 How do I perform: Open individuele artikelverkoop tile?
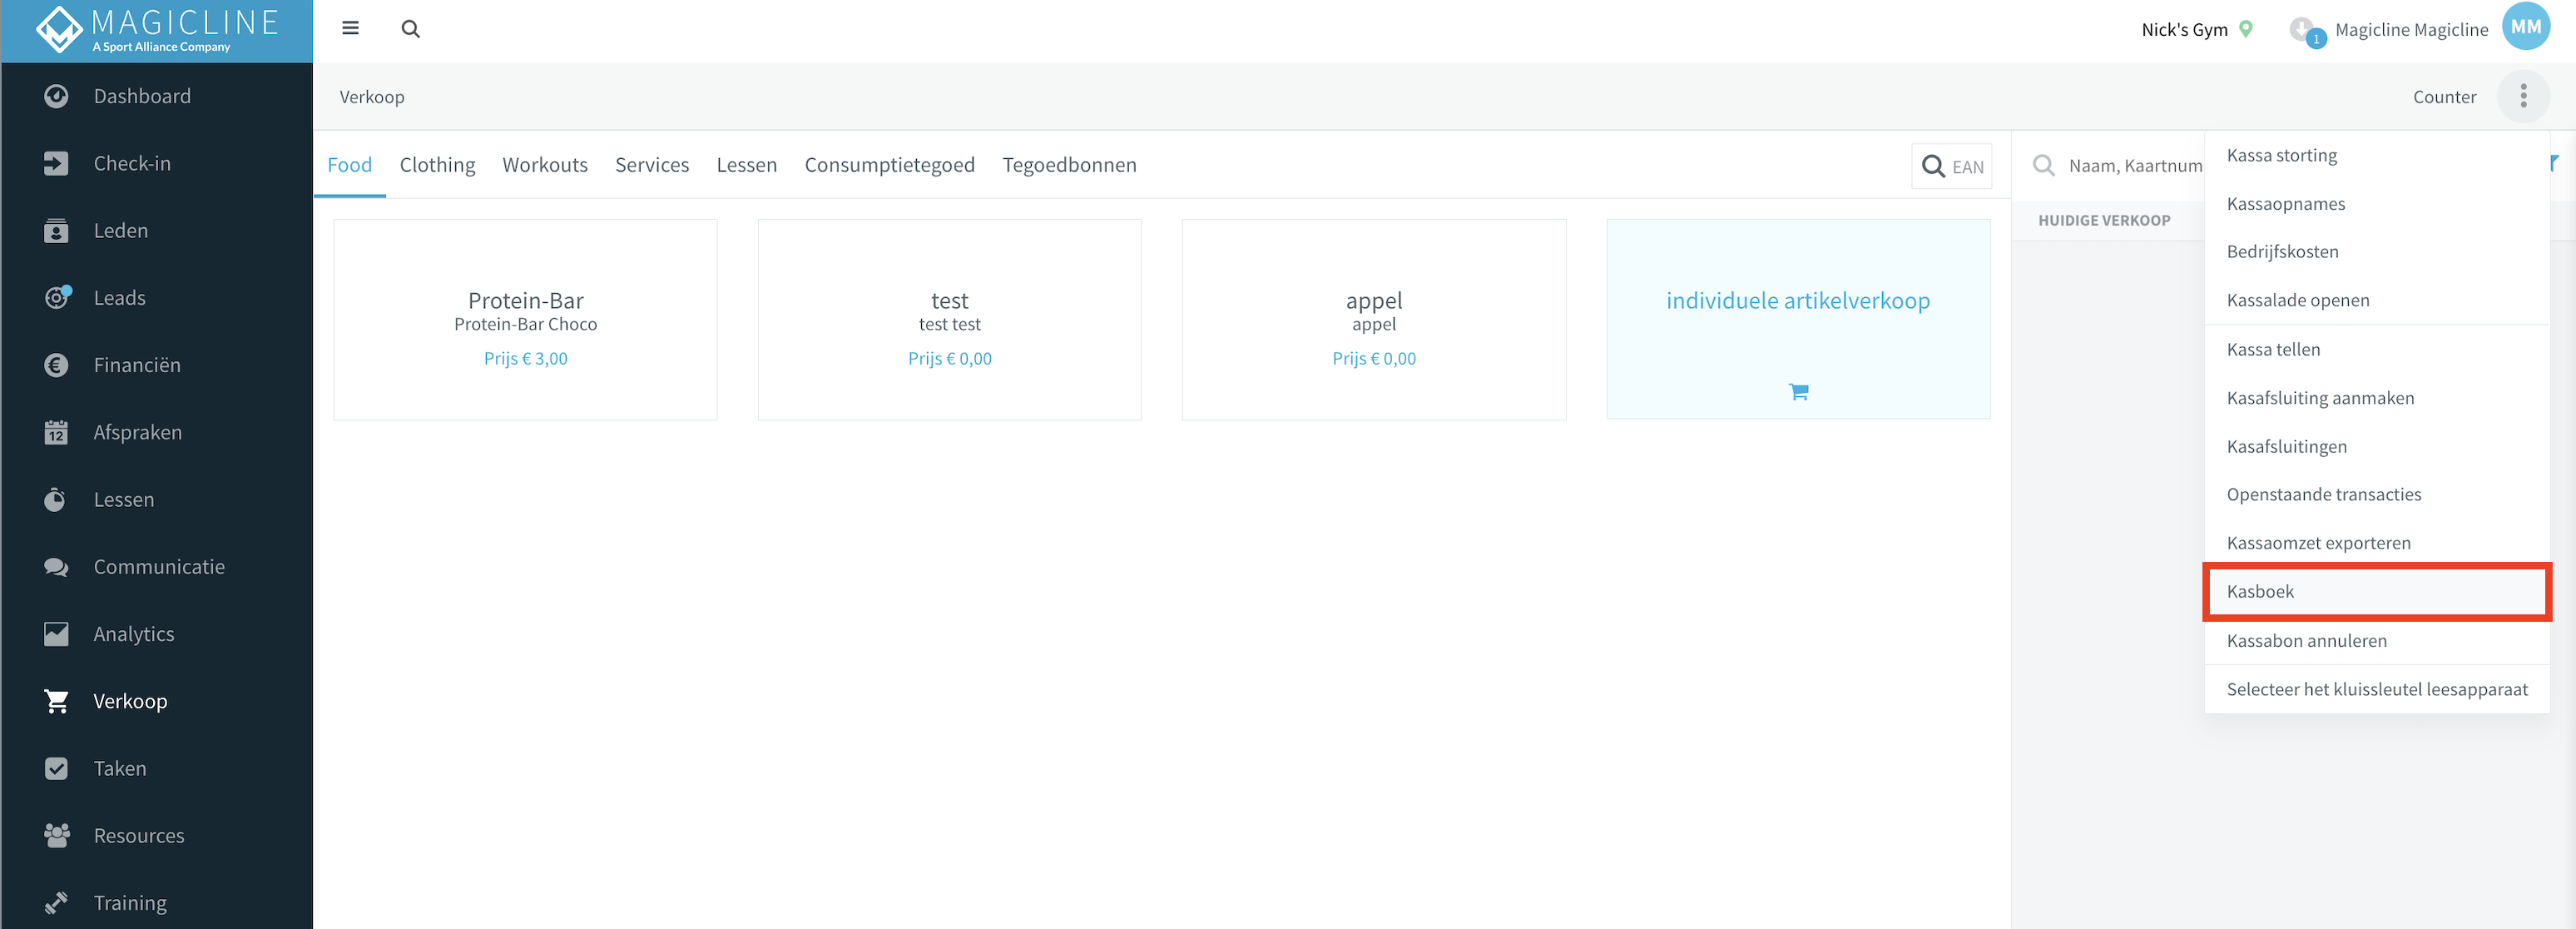coord(1798,319)
